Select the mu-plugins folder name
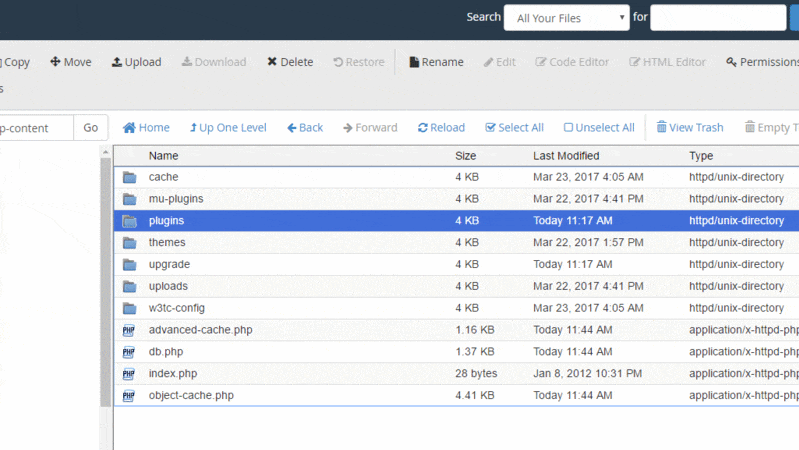The height and width of the screenshot is (450, 799). coord(176,199)
